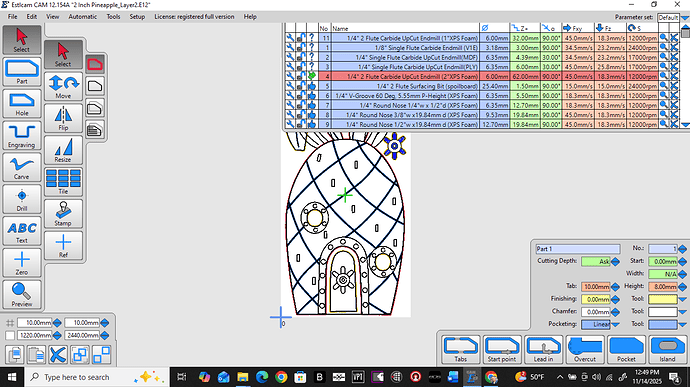The width and height of the screenshot is (690, 387).
Task: Delete tool row 5 with its X icon
Action: [x=674, y=86]
